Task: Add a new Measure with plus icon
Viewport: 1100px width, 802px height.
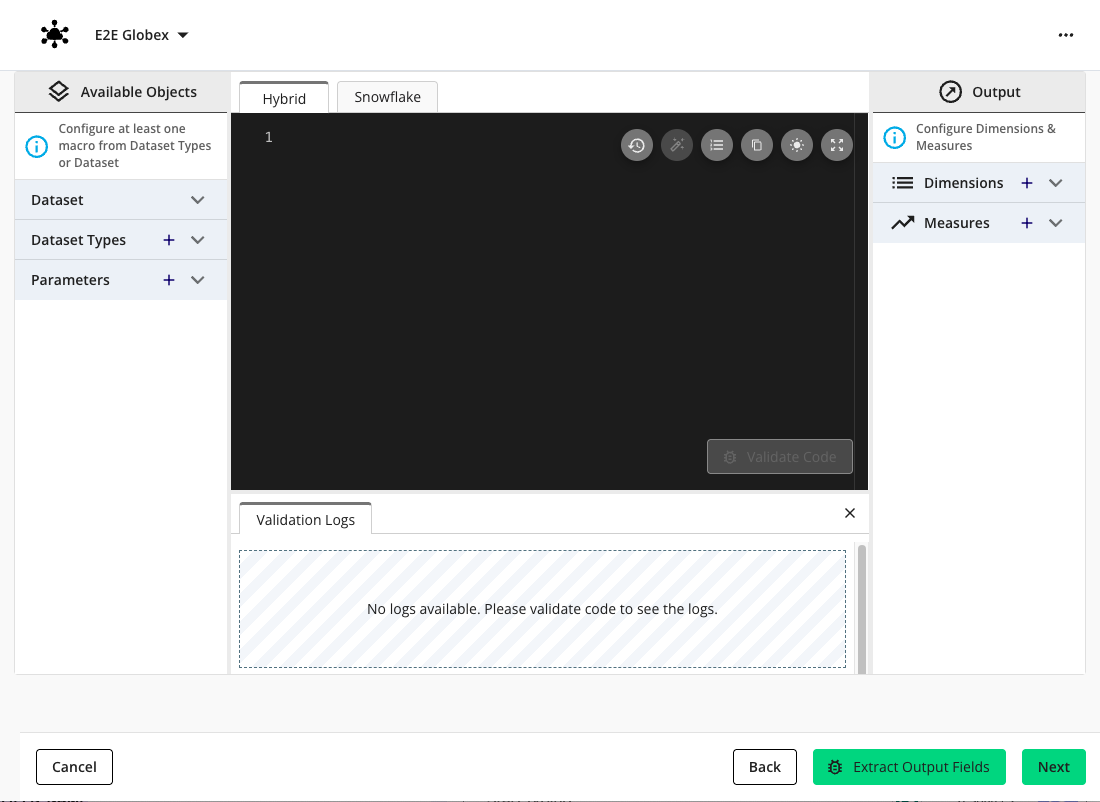Action: pyautogui.click(x=1026, y=223)
